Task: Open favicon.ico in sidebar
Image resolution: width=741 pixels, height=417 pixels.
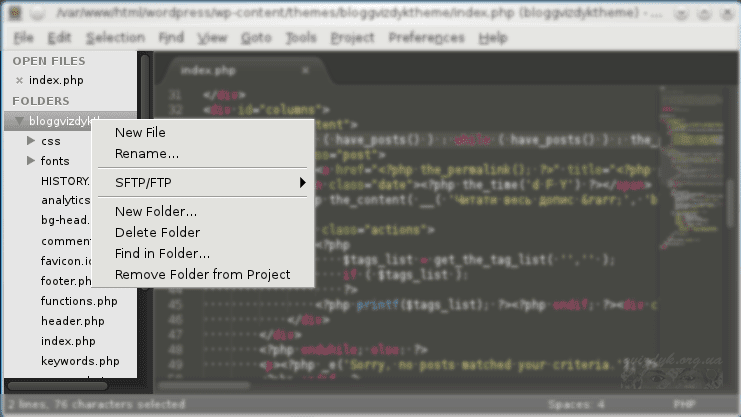Action: (66, 261)
